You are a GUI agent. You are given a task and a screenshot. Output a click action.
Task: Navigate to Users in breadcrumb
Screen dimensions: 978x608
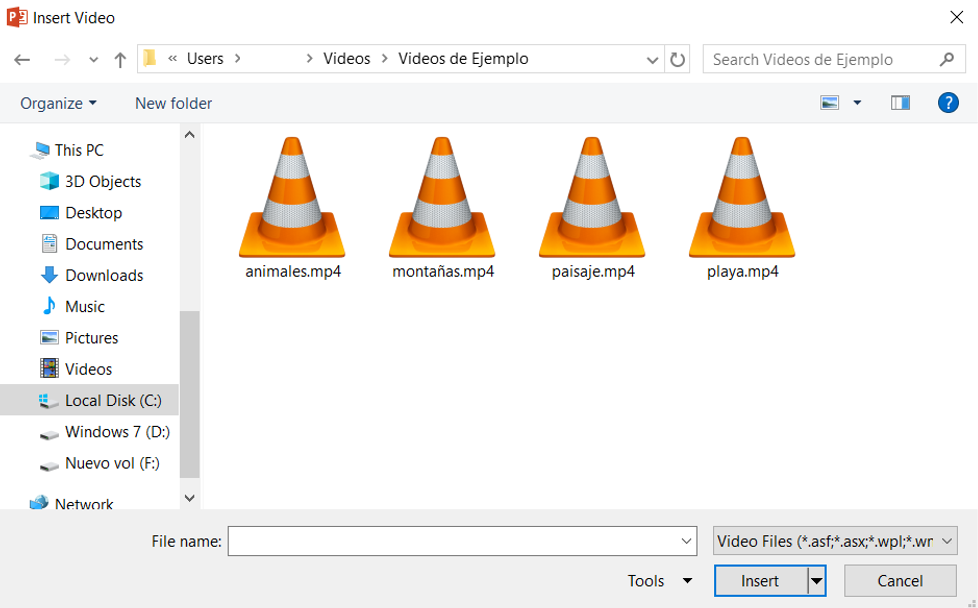(205, 59)
